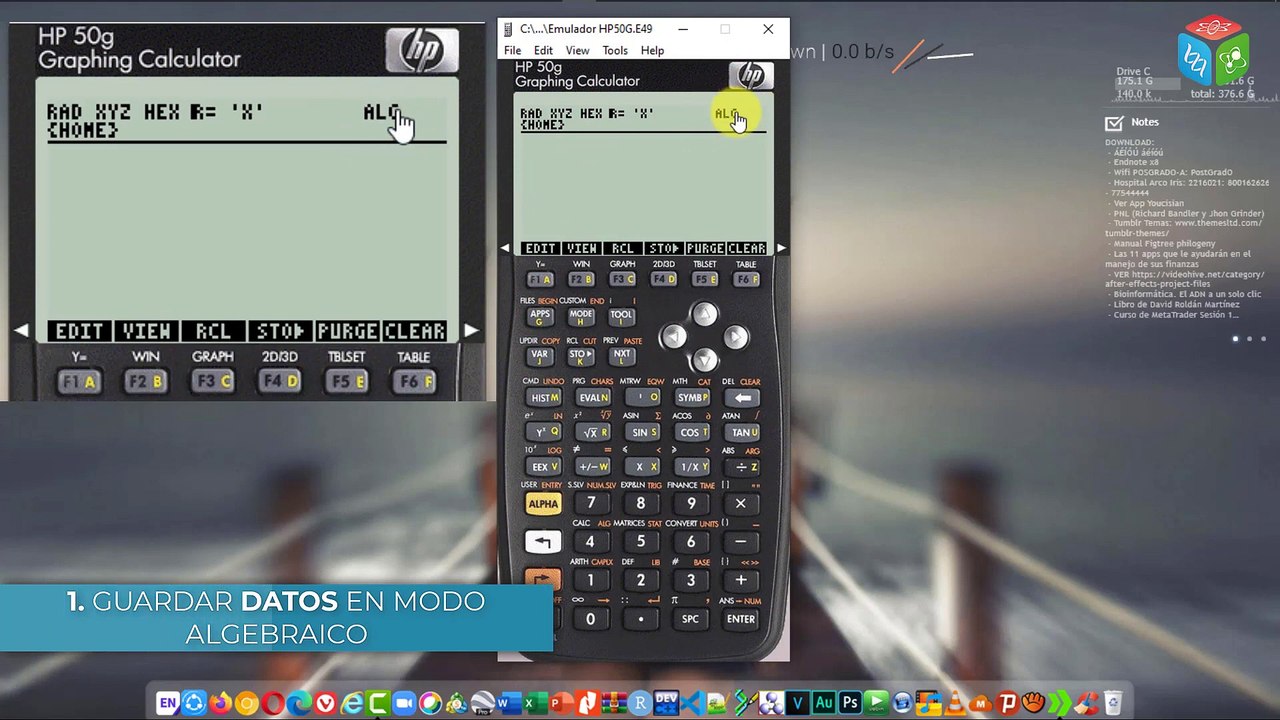Open the Edit menu in emulator window

tap(543, 51)
